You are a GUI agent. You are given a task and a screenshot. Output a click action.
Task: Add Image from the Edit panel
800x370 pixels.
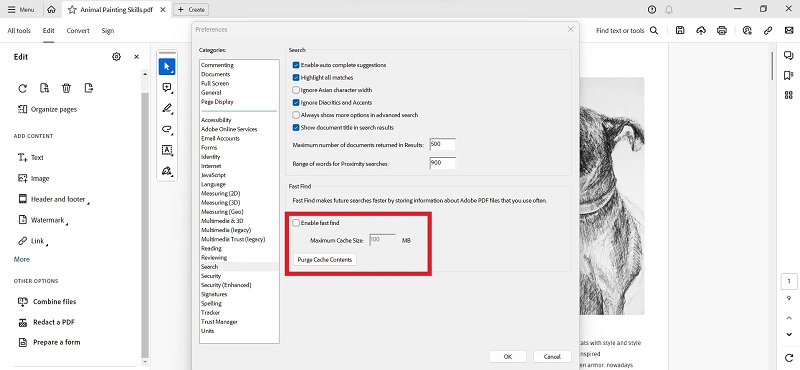click(x=34, y=179)
